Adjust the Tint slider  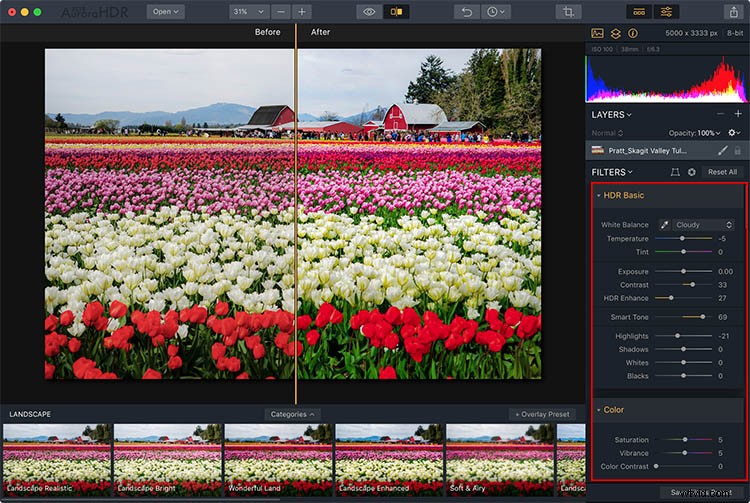coord(683,252)
